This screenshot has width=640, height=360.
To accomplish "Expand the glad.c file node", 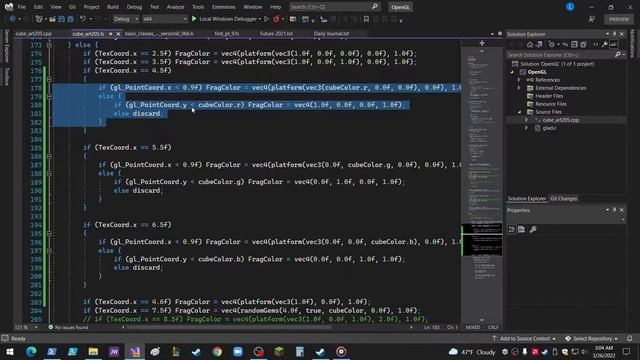I will 527,128.
